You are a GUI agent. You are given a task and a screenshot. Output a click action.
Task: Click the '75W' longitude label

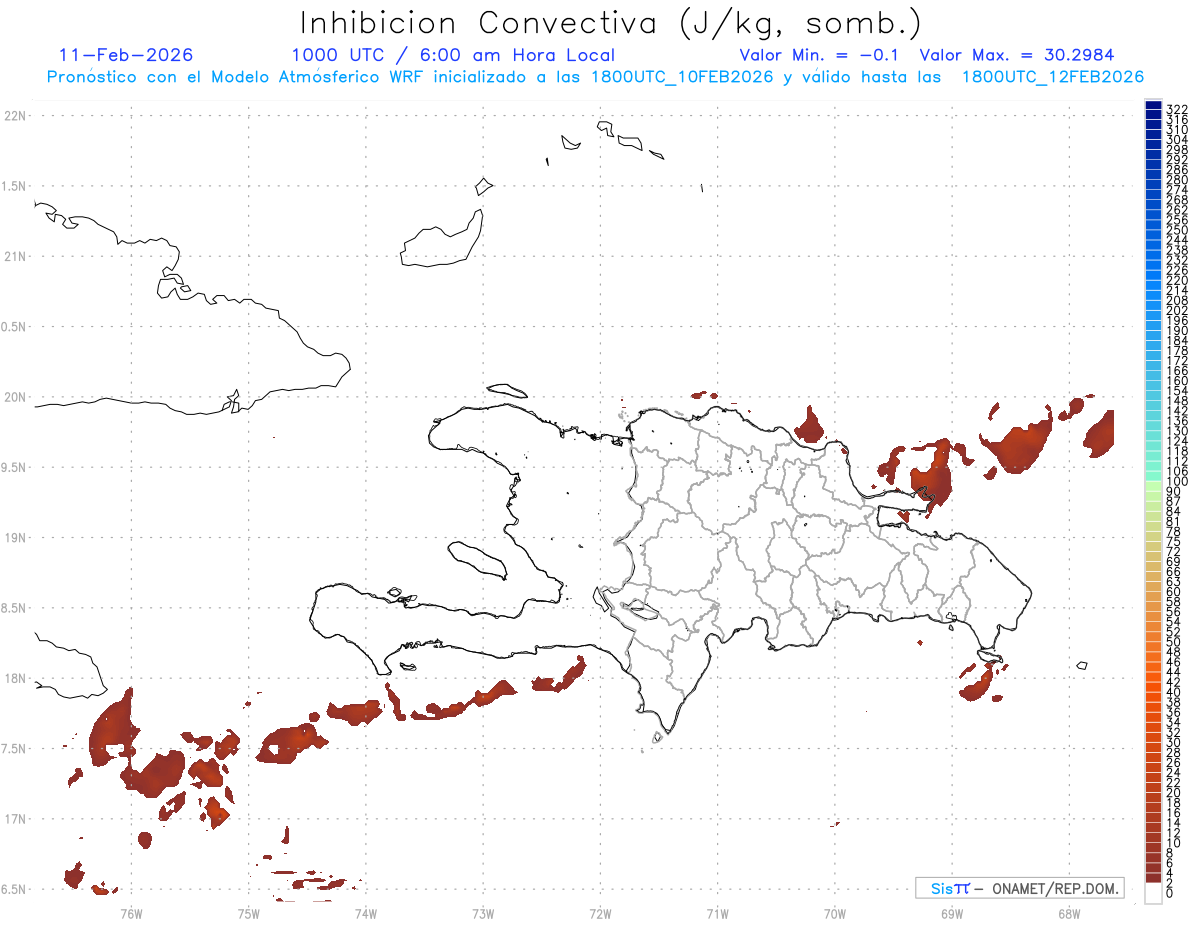249,912
